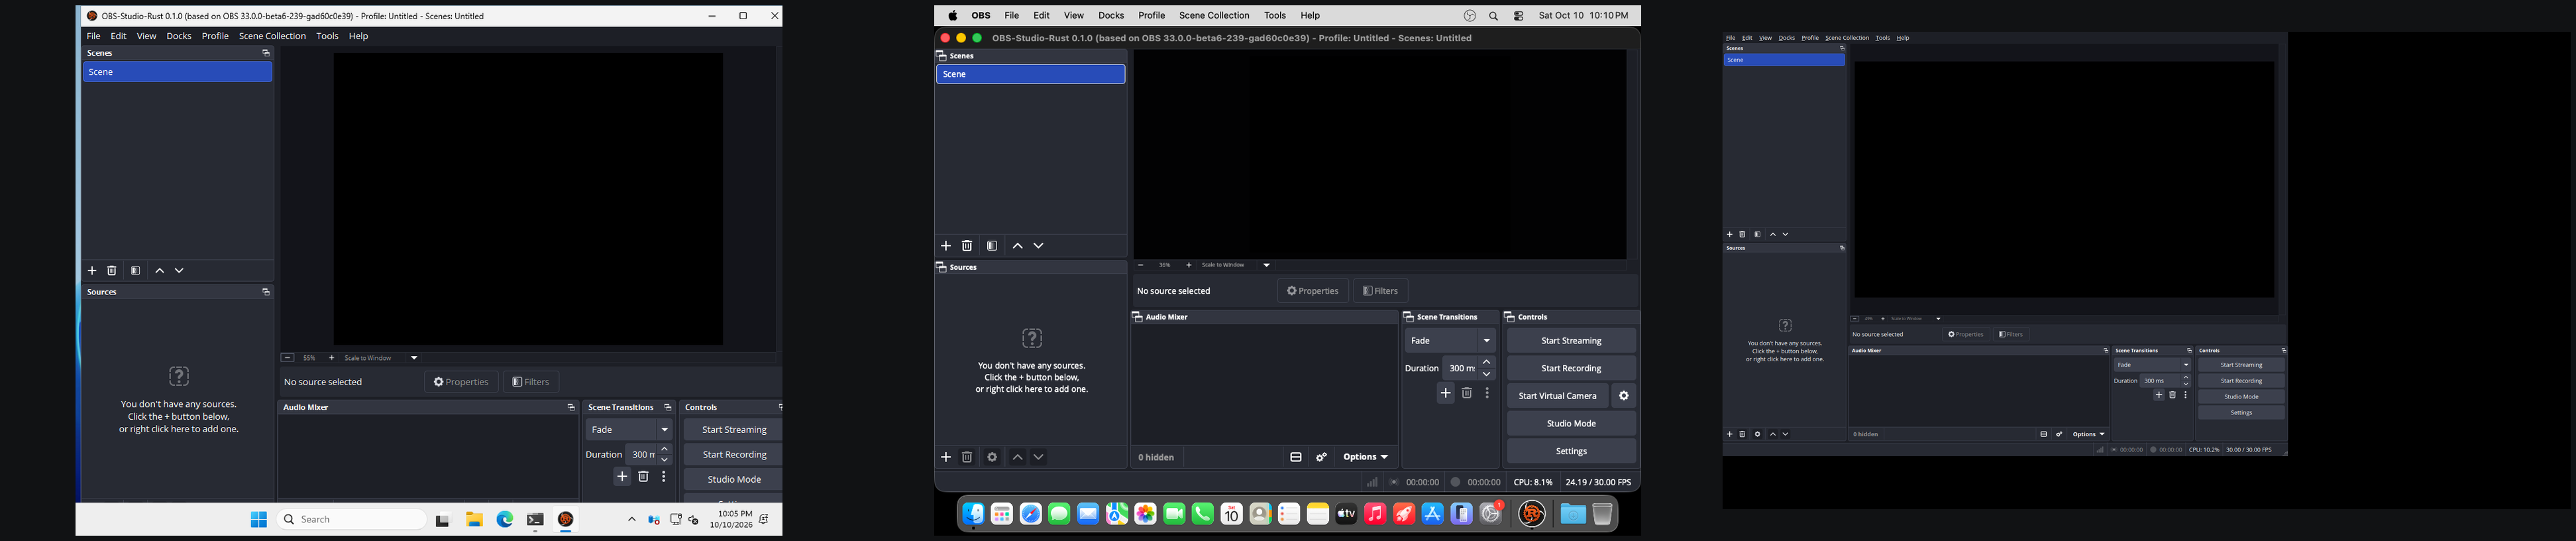Float the Sources dock in Windows OBS window
This screenshot has width=2576, height=541.
pyautogui.click(x=266, y=292)
